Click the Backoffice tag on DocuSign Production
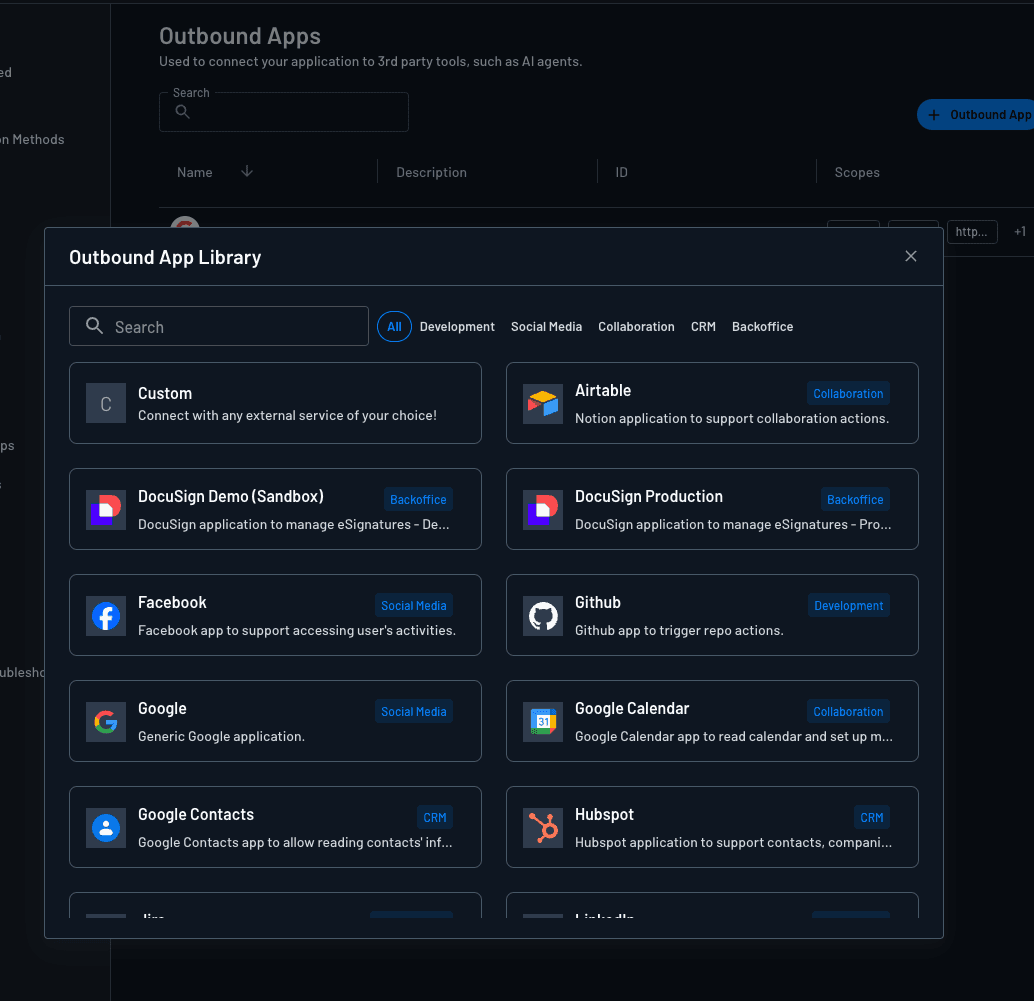Image resolution: width=1034 pixels, height=1001 pixels. (x=855, y=500)
